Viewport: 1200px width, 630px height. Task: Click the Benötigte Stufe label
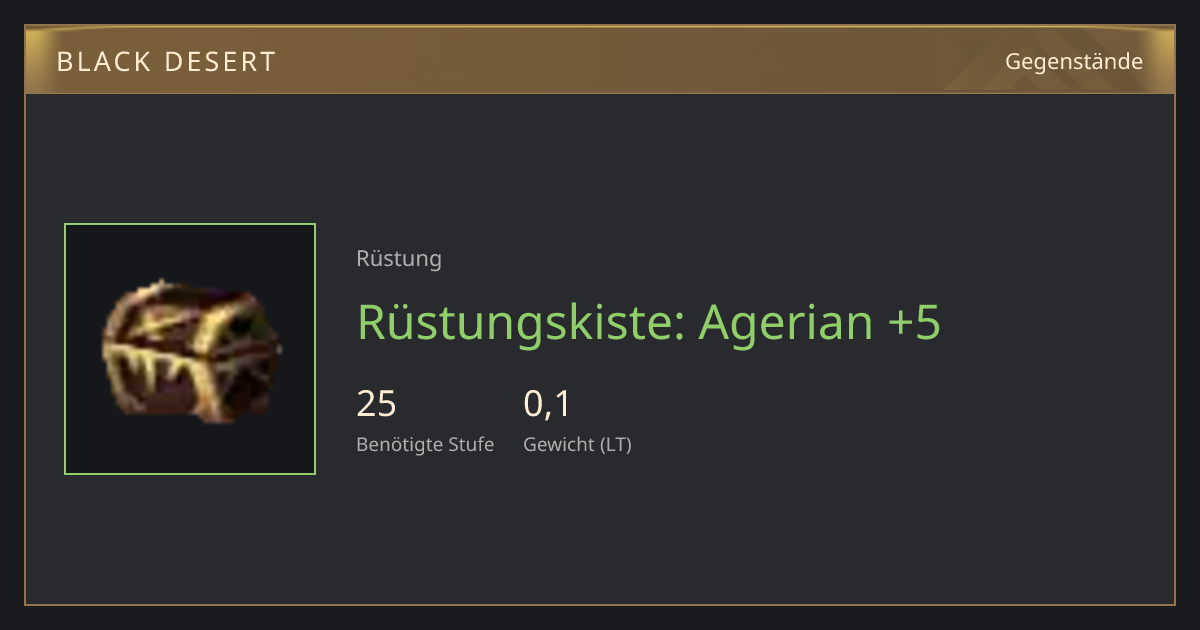[x=425, y=445]
